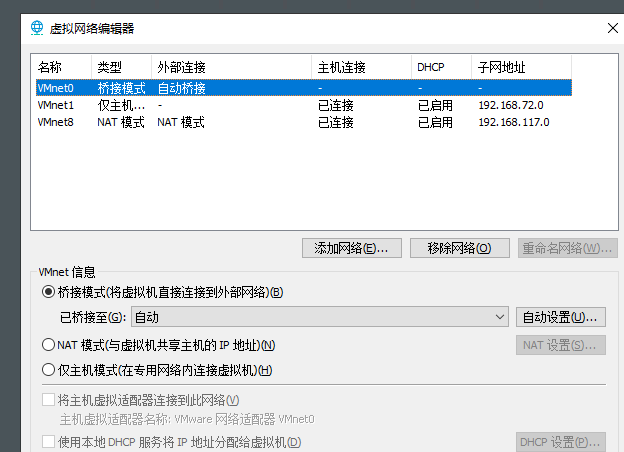Select the NAT 模式 radio button

pyautogui.click(x=48, y=345)
